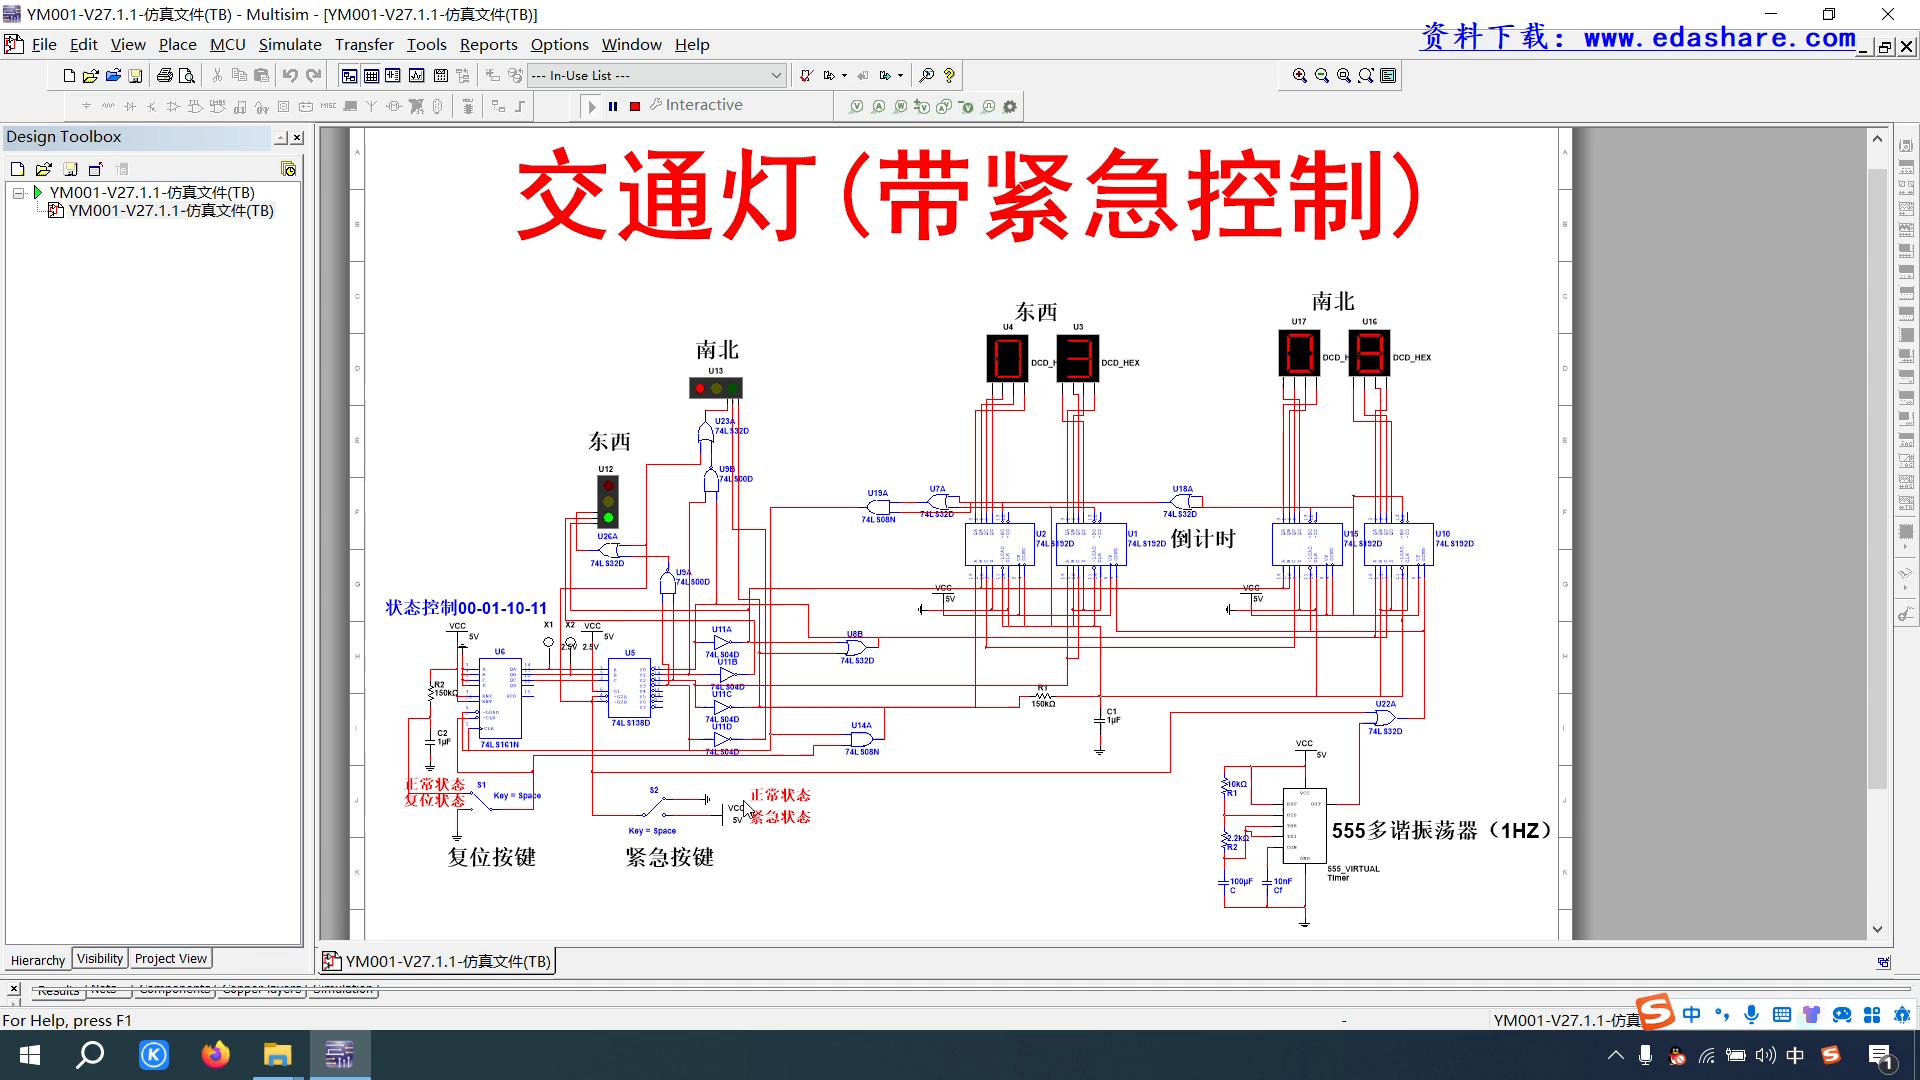The width and height of the screenshot is (1920, 1080).
Task: Open the Reports menu
Action: [x=488, y=44]
